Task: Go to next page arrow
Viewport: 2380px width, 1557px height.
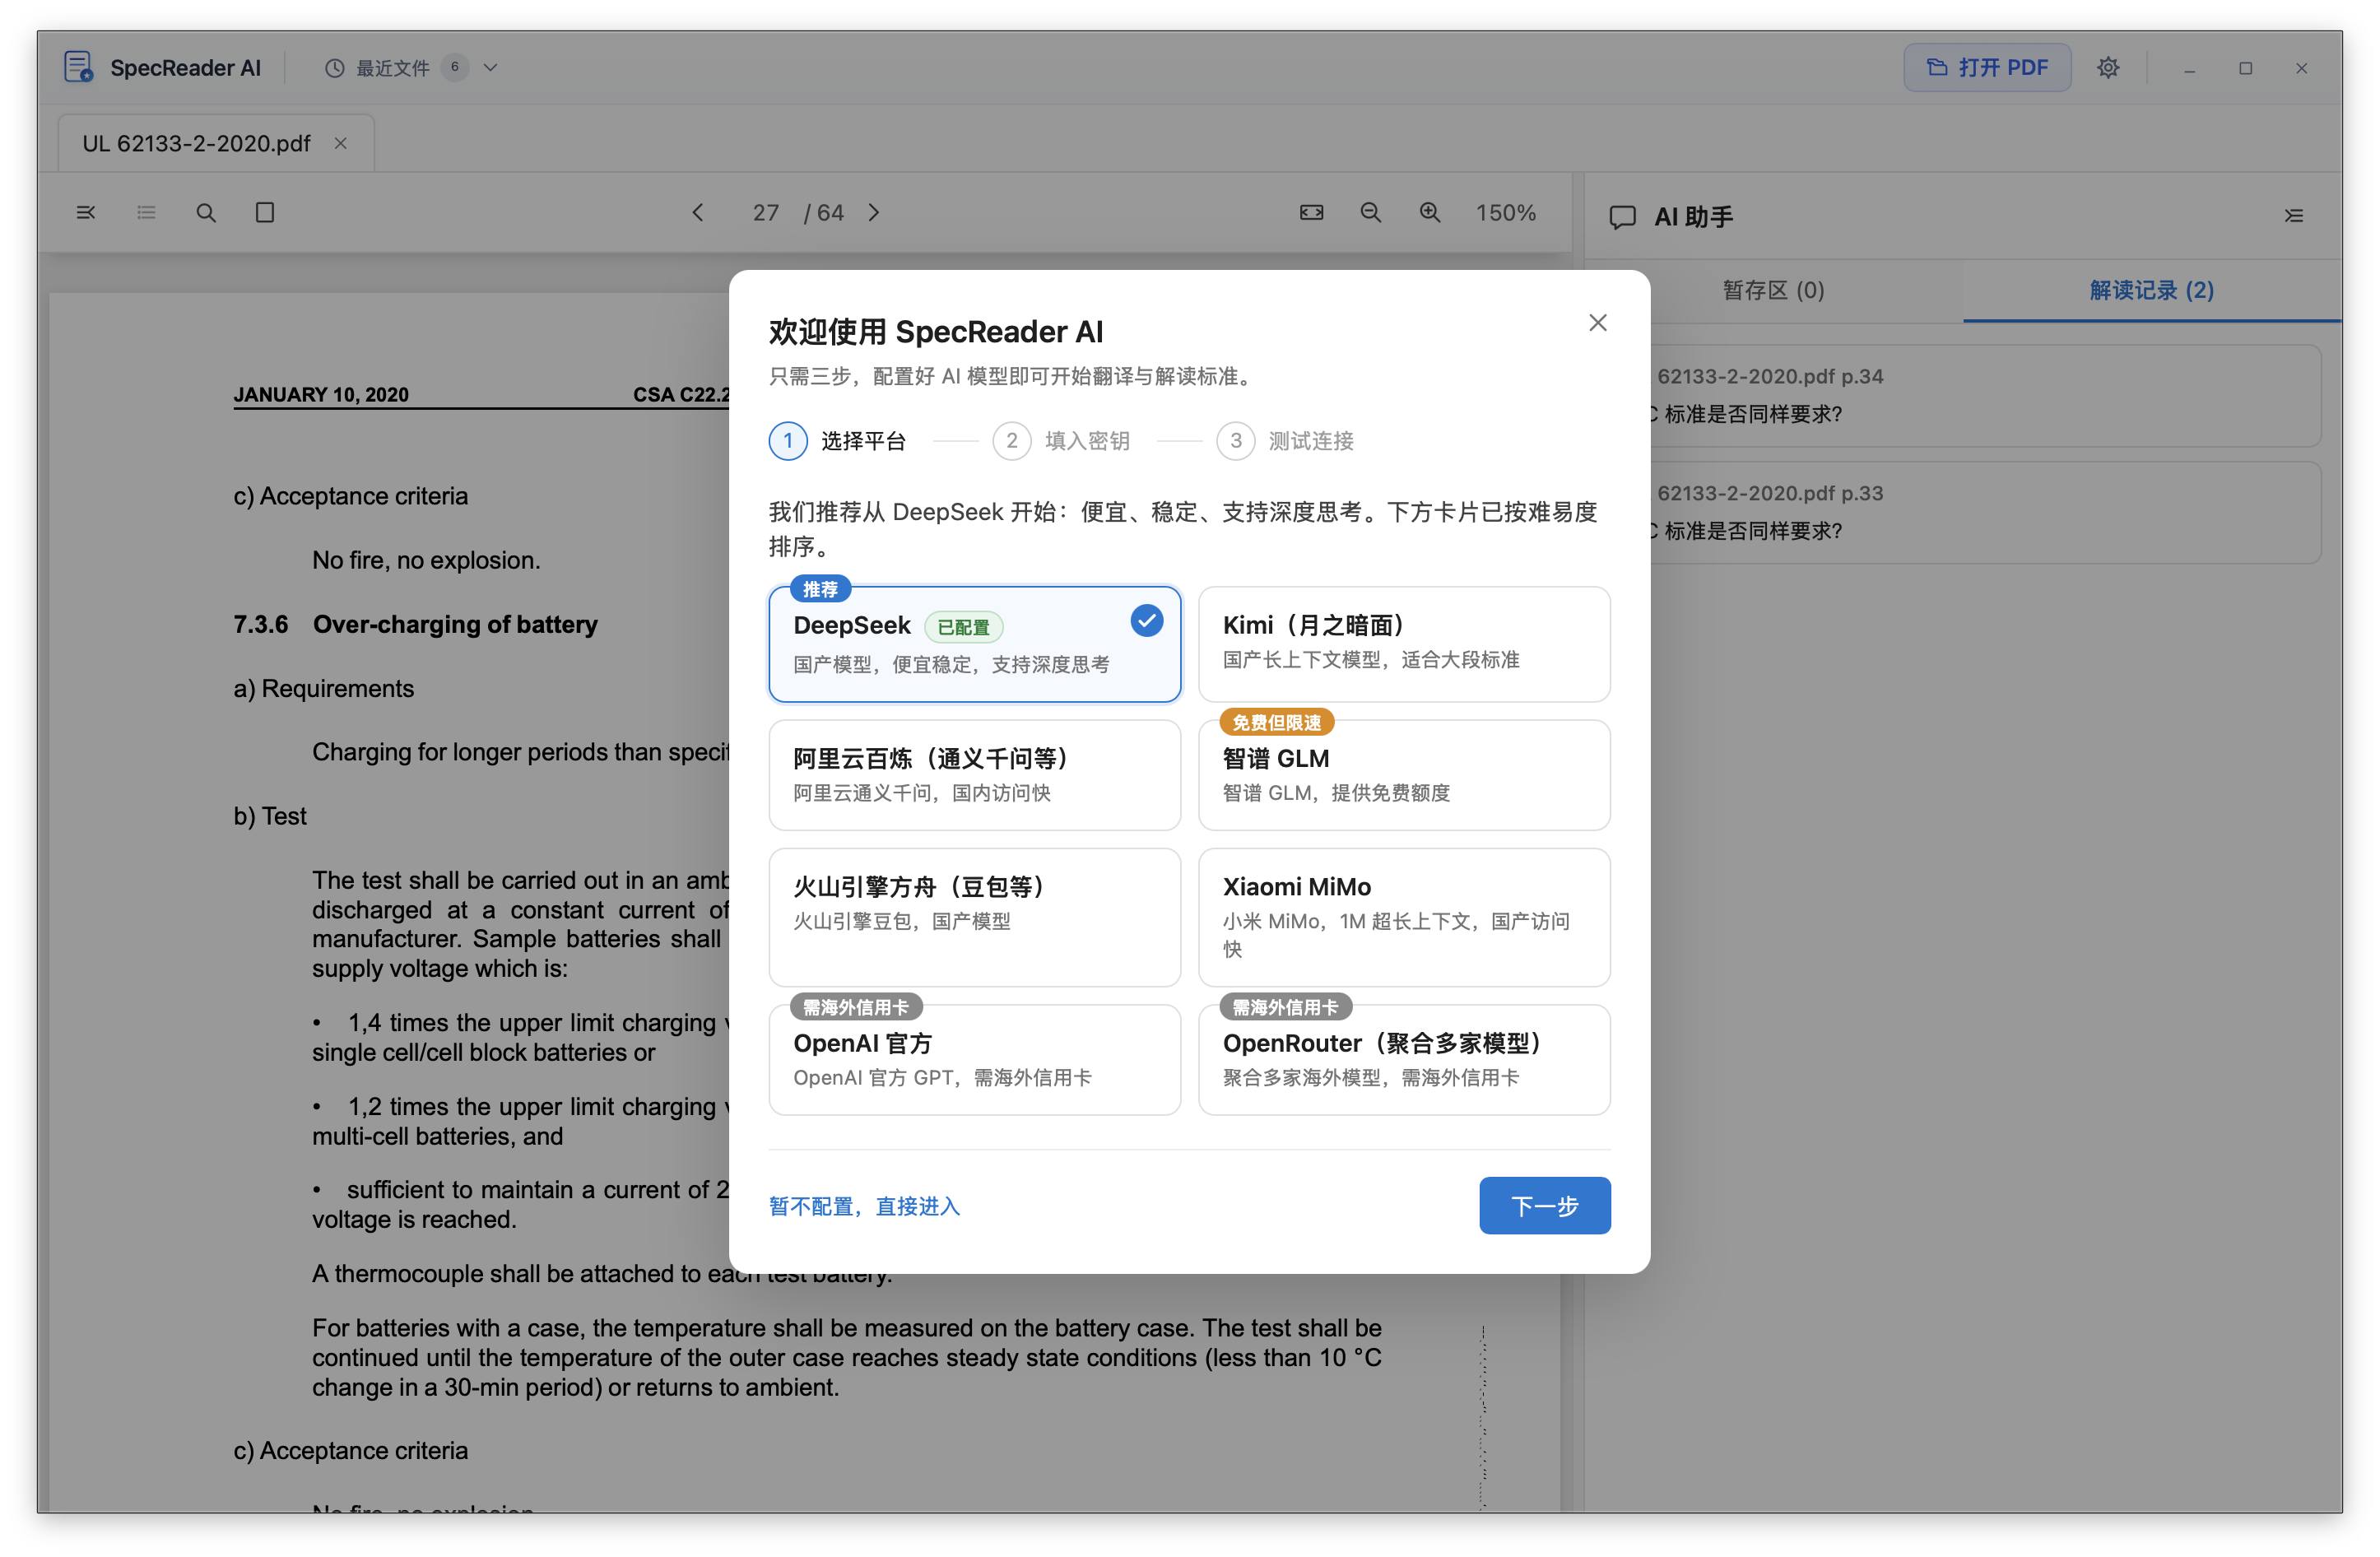Action: tap(874, 212)
